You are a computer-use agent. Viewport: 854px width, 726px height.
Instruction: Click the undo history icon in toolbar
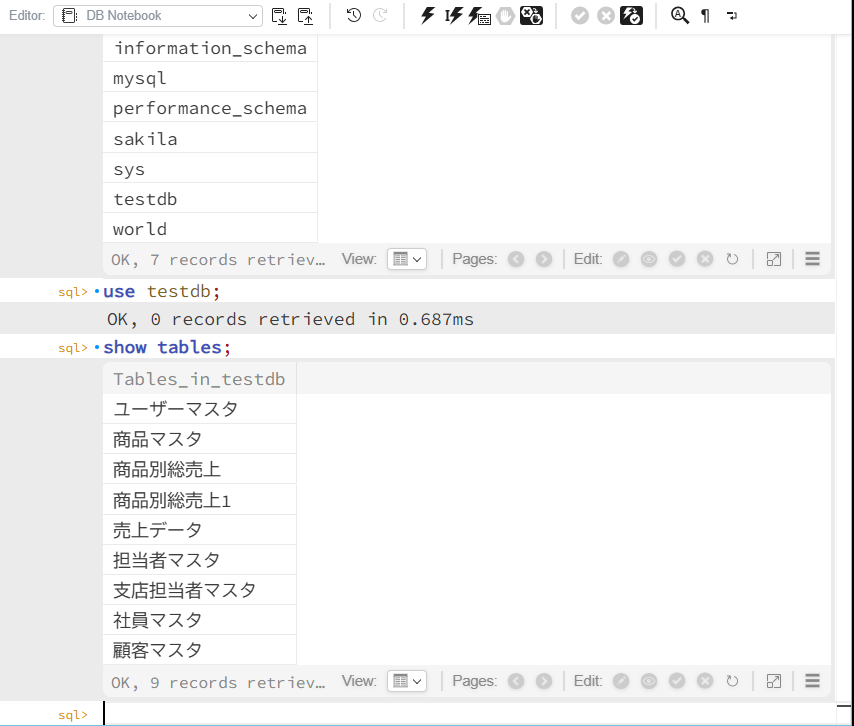pos(353,15)
